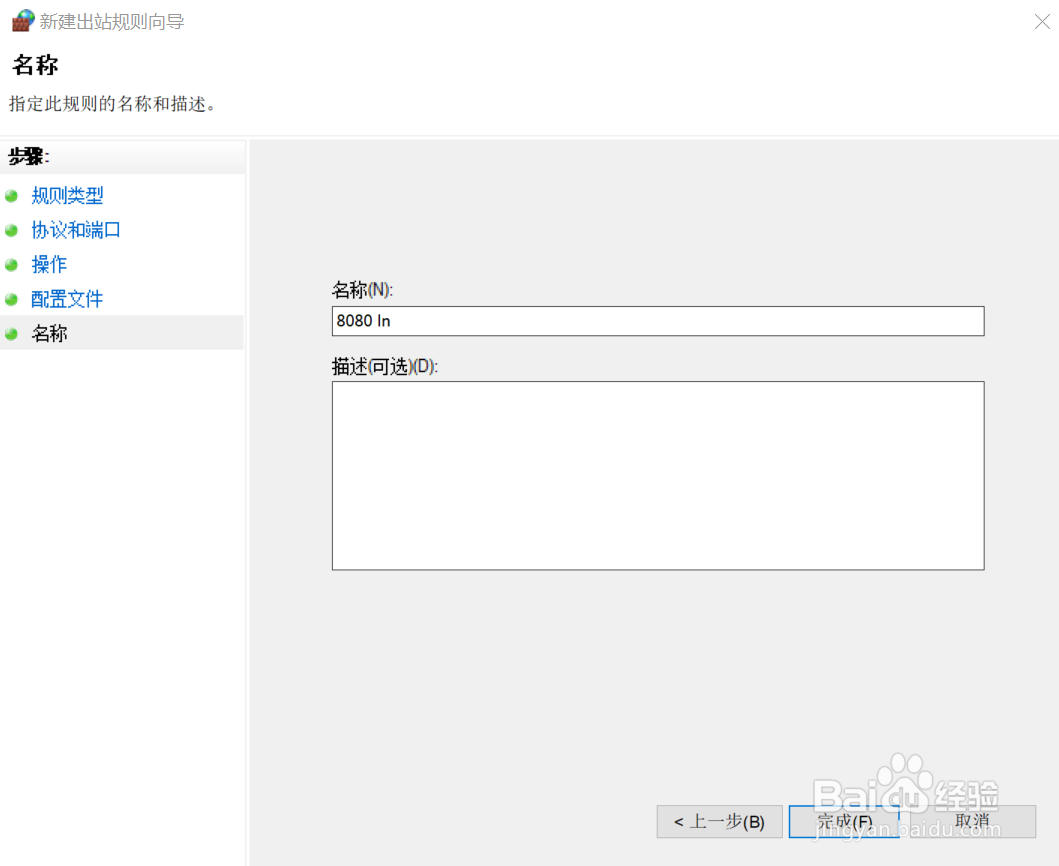Focus the 名称(N) input containing 8080 In
This screenshot has height=866, width=1059.
(658, 321)
